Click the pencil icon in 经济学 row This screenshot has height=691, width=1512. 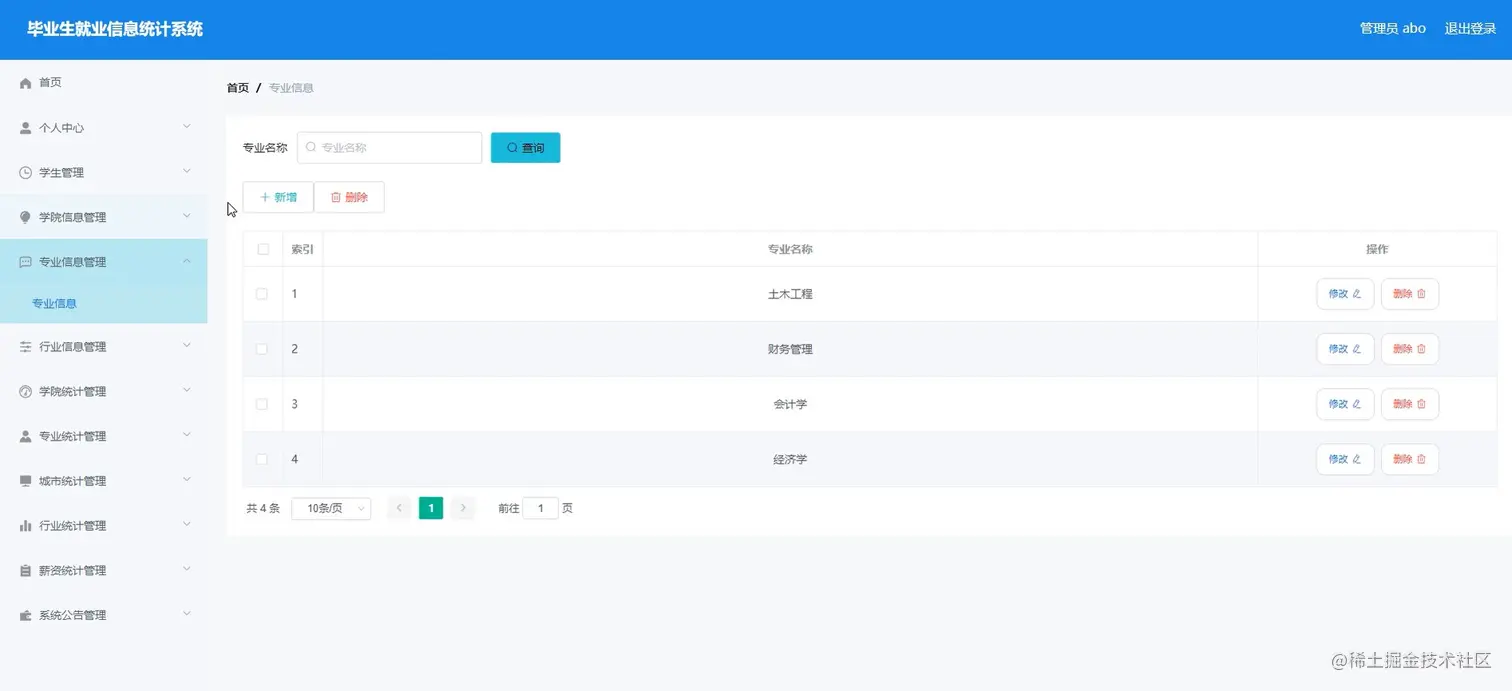[1357, 459]
